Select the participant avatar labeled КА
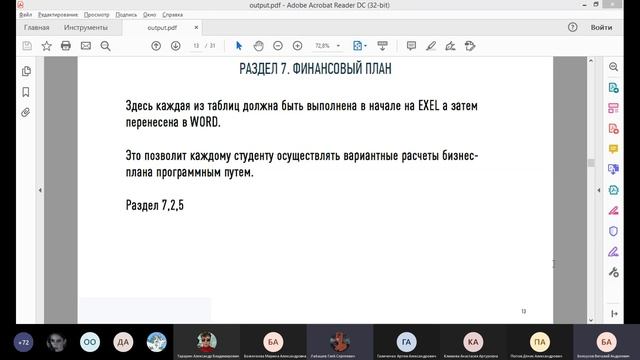 coord(473,342)
